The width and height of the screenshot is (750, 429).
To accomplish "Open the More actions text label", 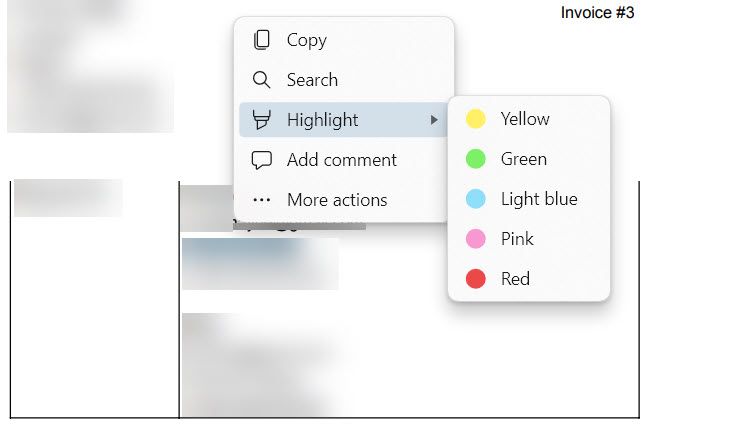I will tap(337, 200).
